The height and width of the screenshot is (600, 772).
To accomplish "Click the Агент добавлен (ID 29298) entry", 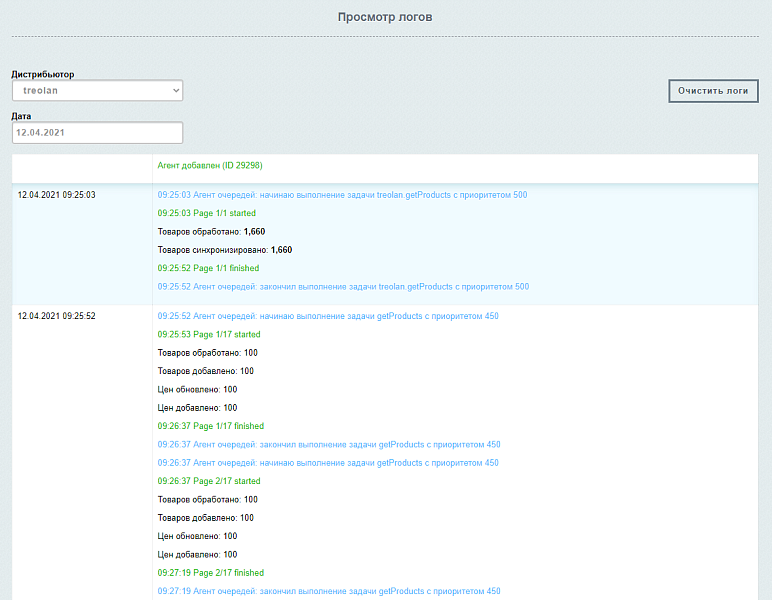I will [210, 165].
